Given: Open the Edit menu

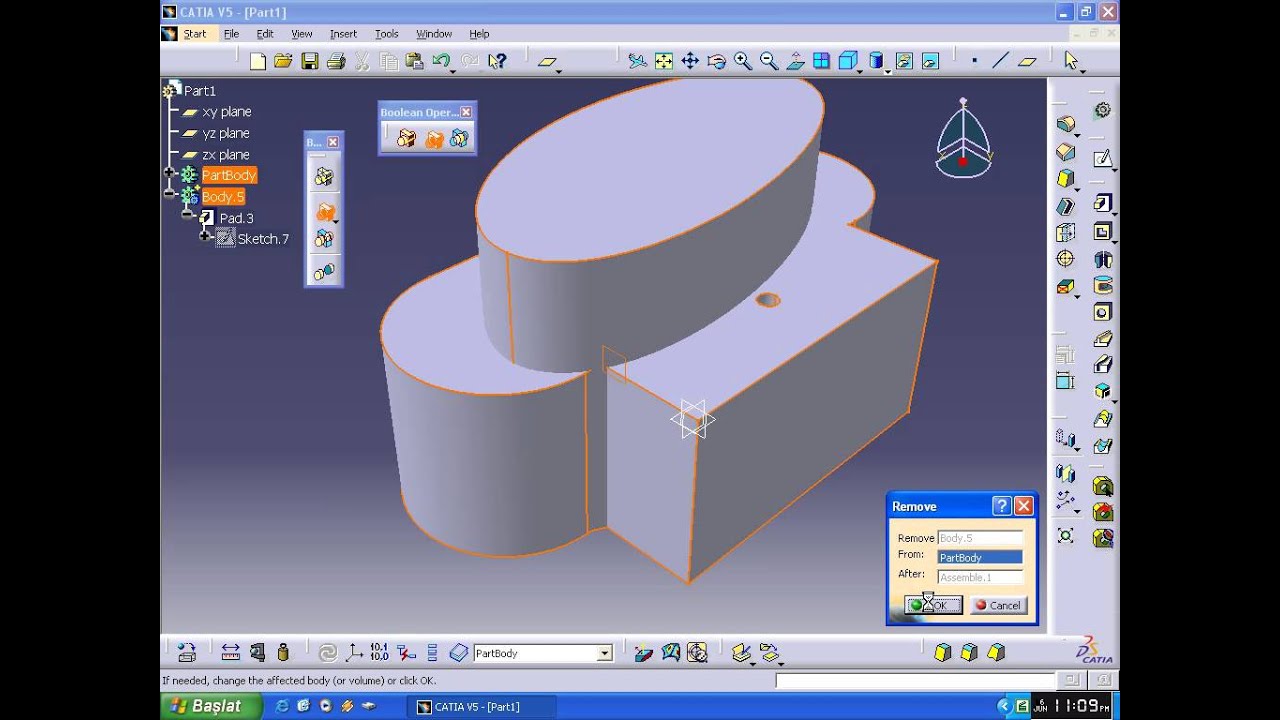Looking at the screenshot, I should pyautogui.click(x=265, y=34).
